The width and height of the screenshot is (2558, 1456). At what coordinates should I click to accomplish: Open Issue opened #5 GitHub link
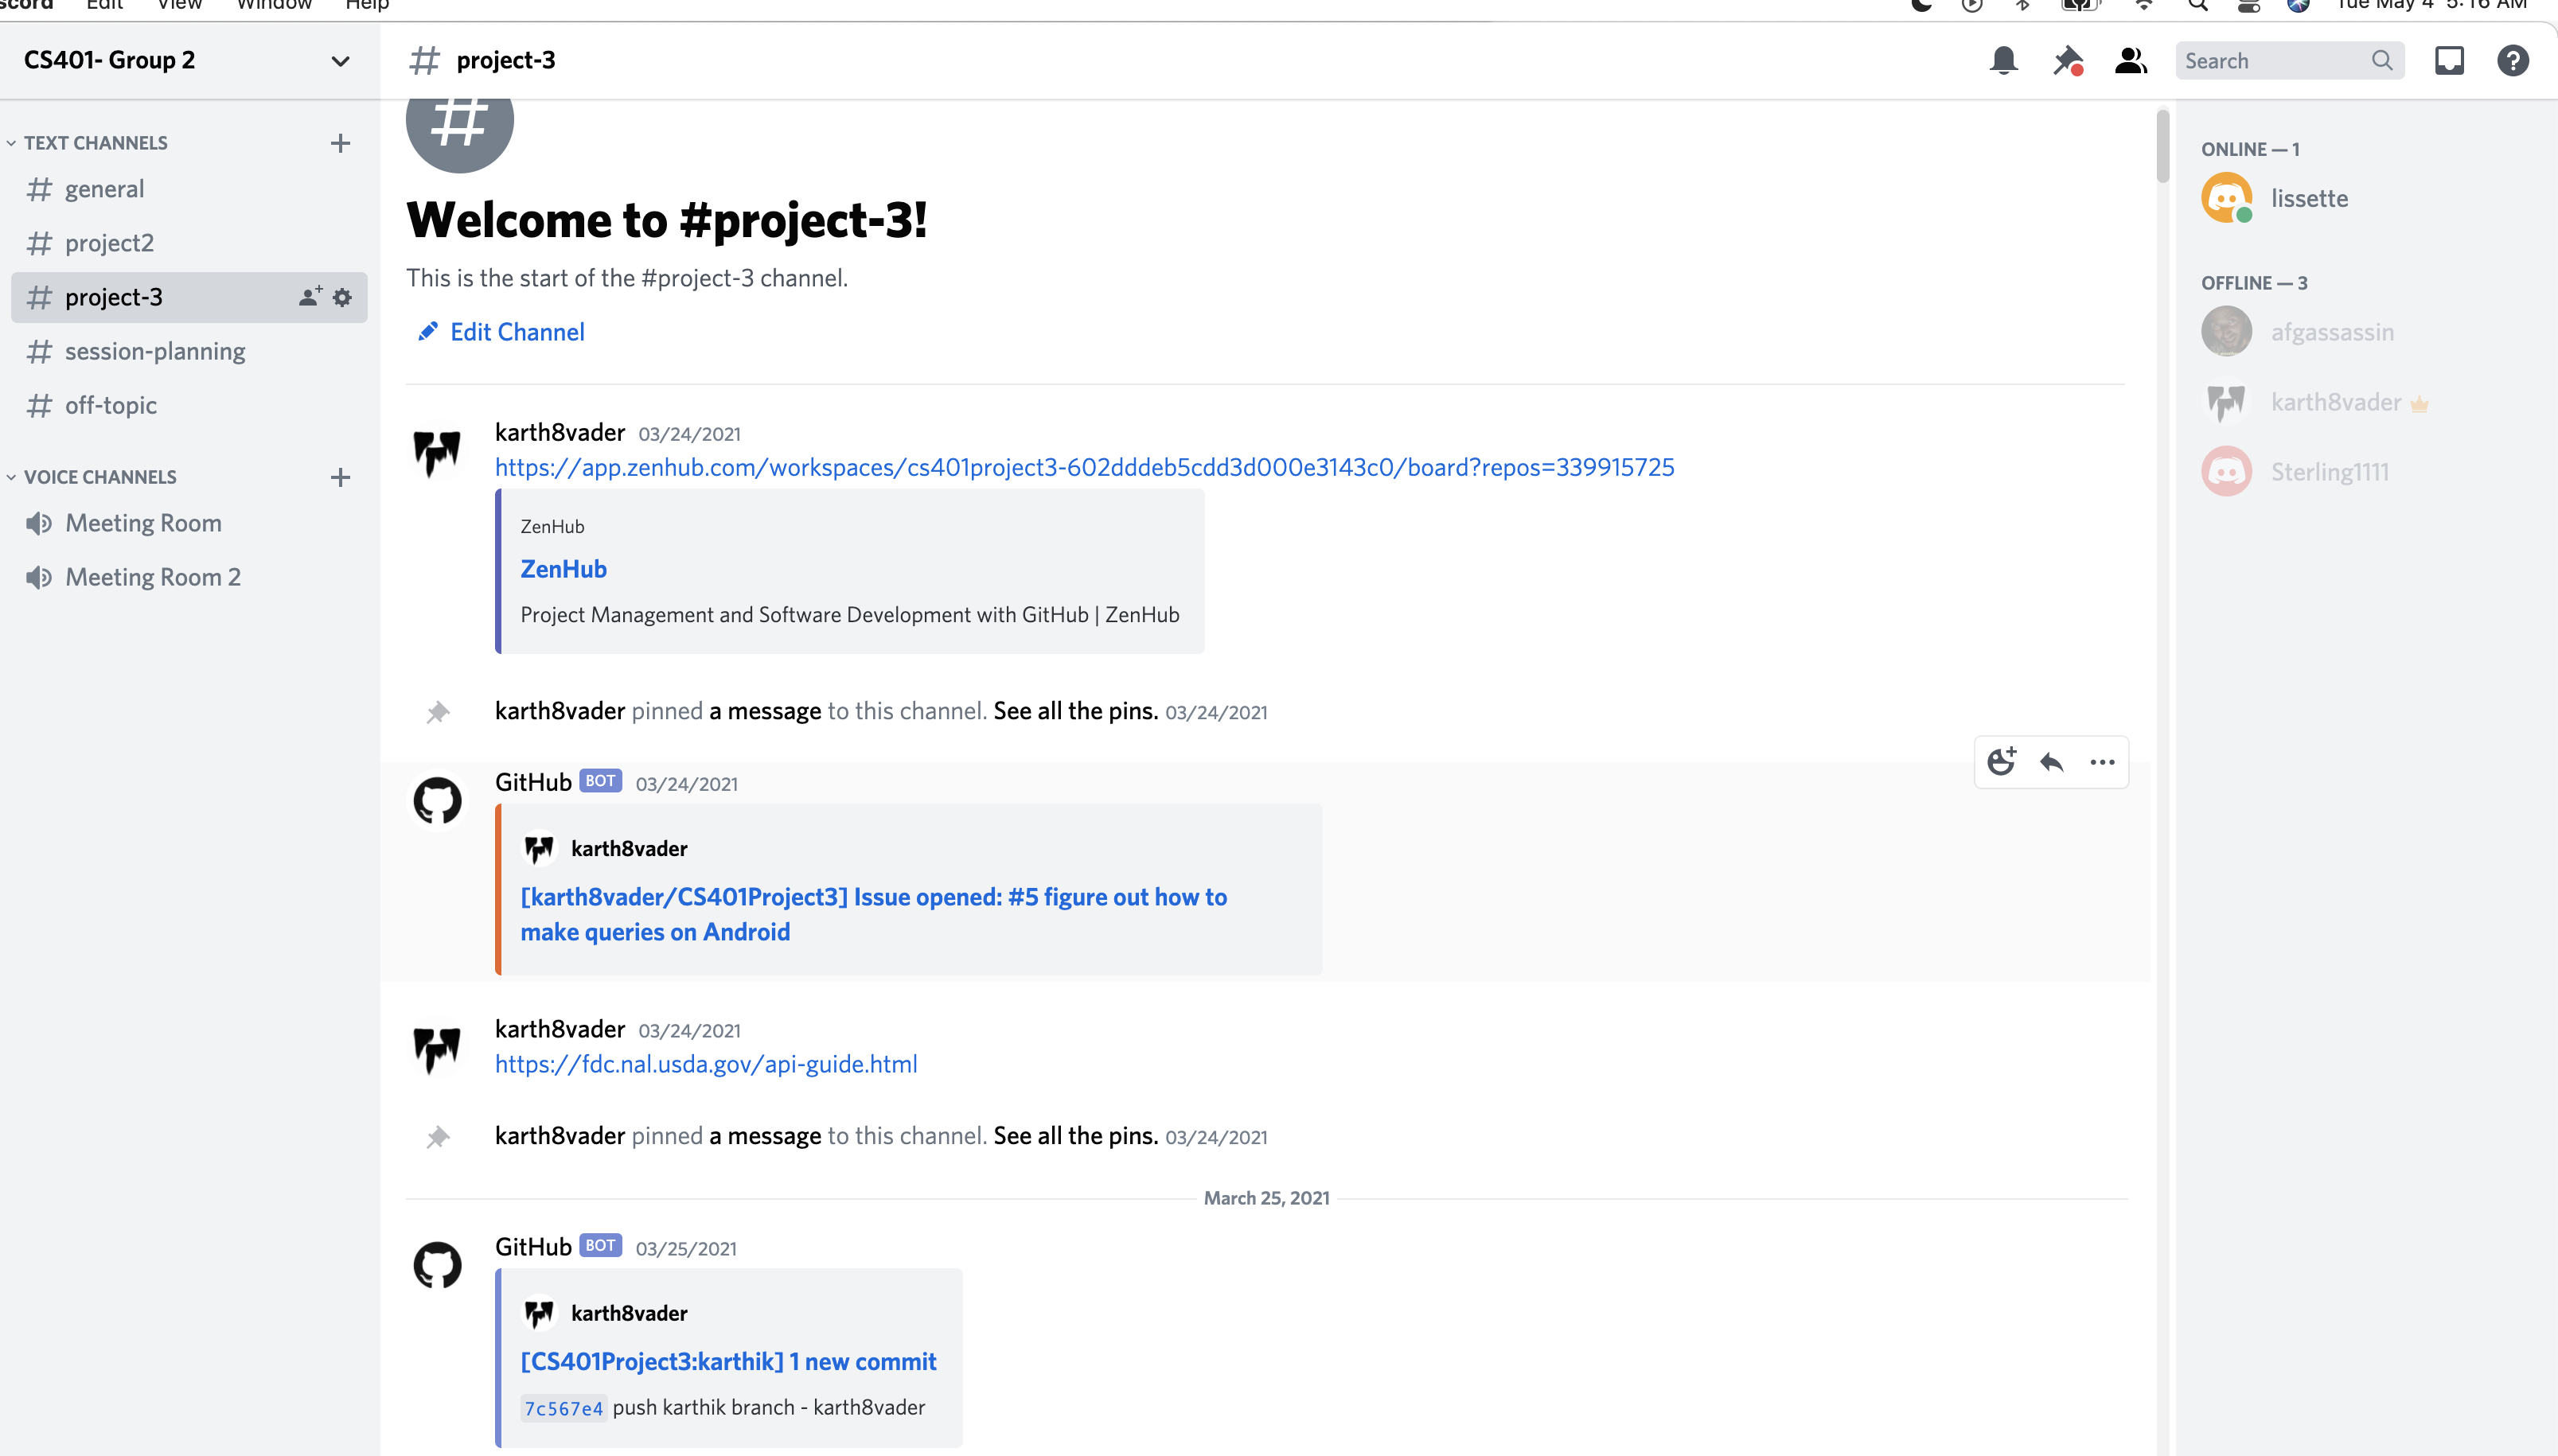[873, 914]
